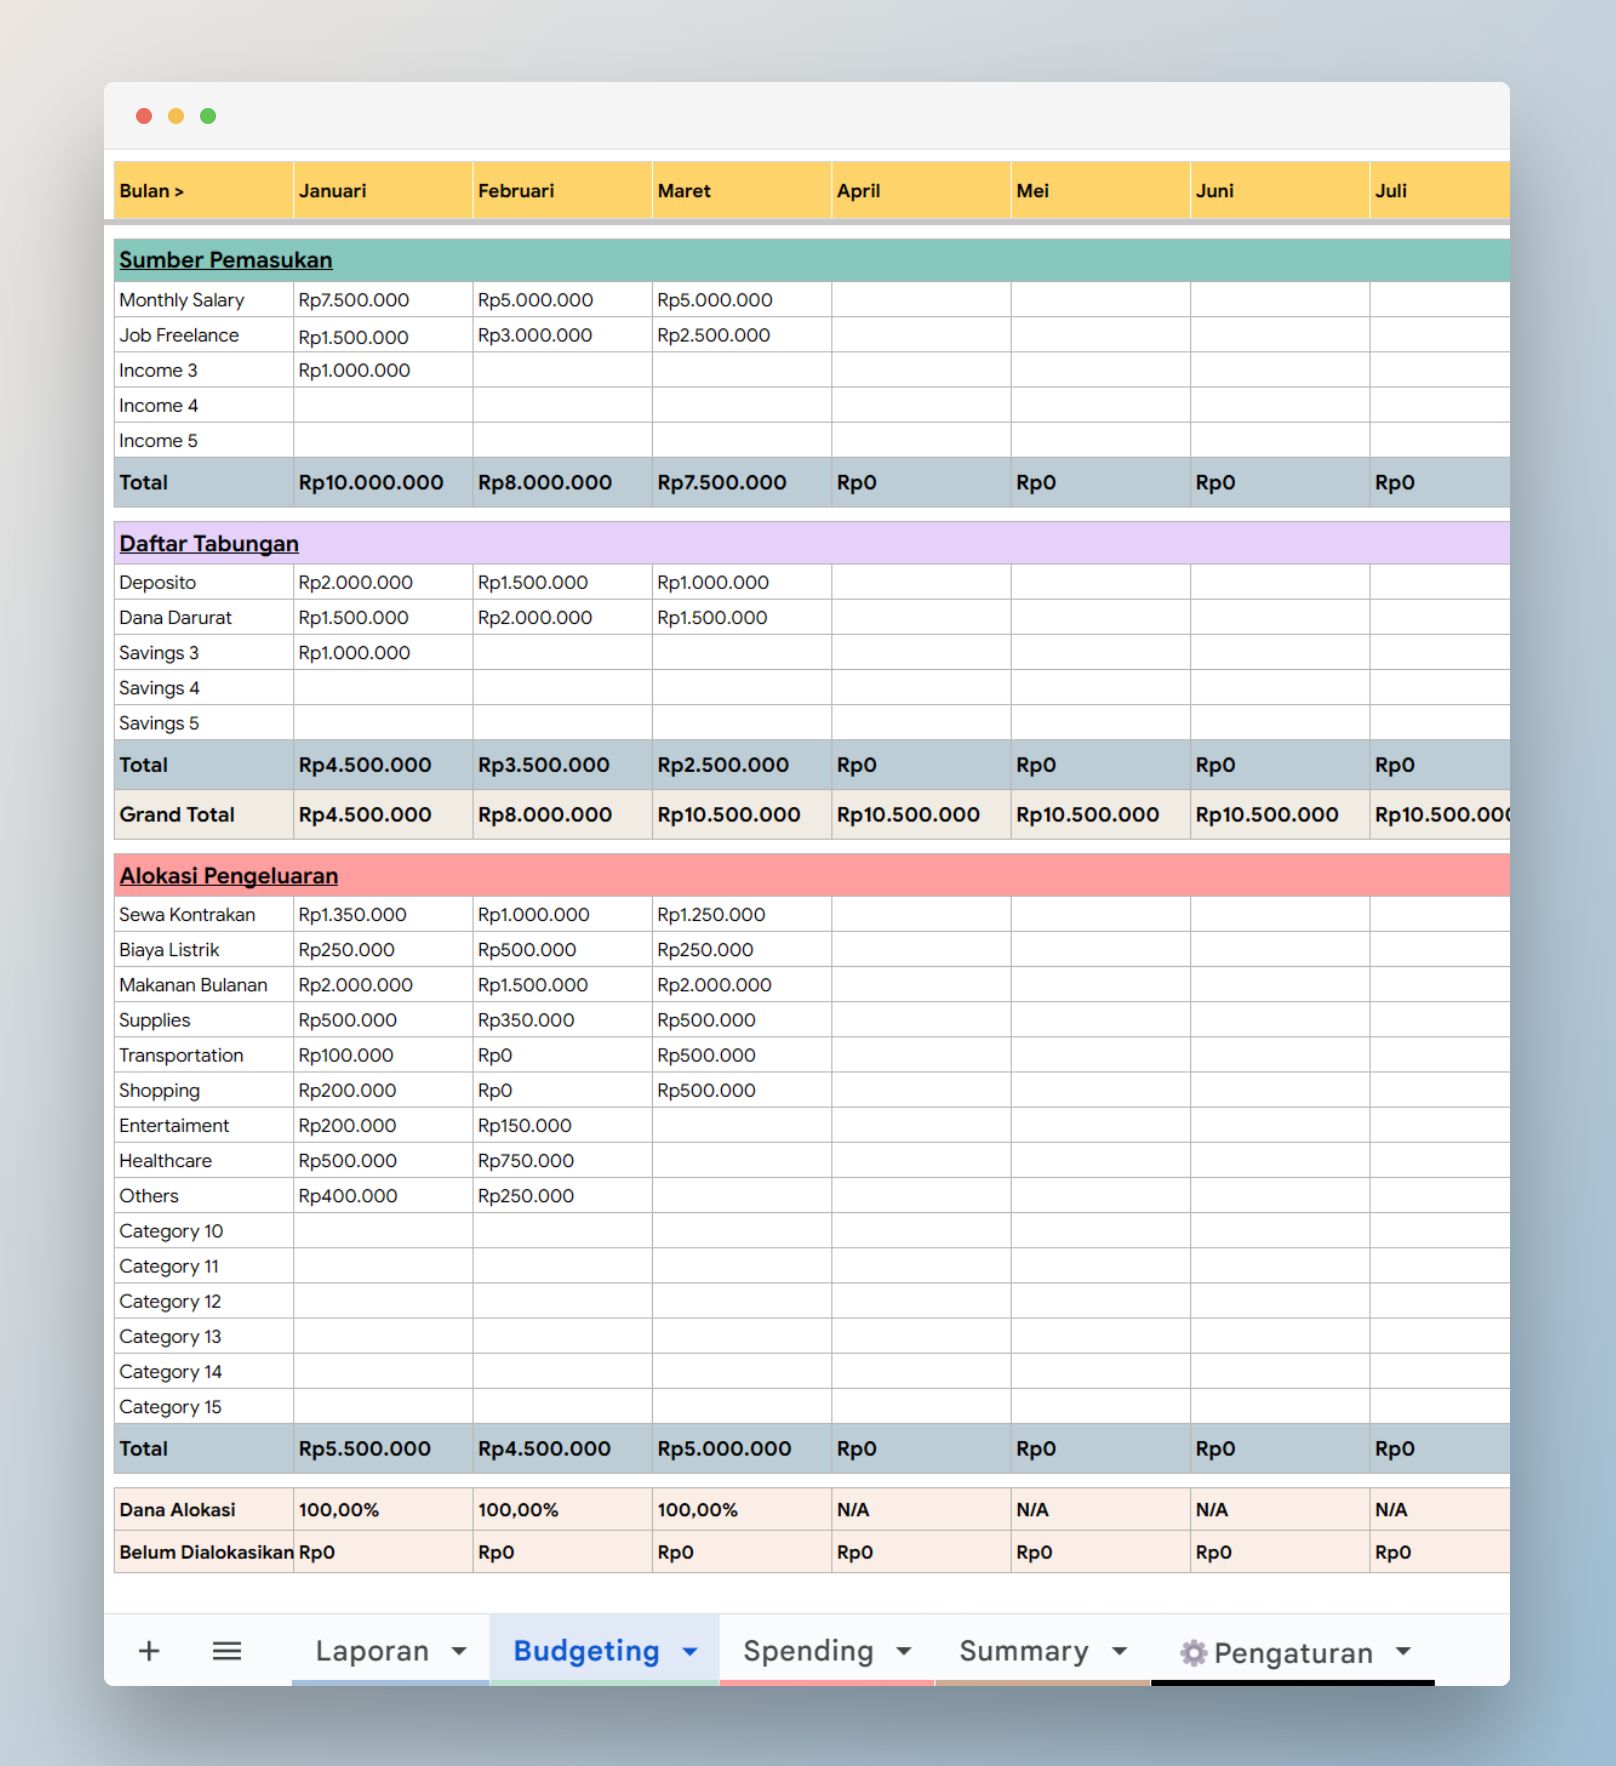The height and width of the screenshot is (1766, 1616).
Task: Expand the Spending tab dropdown arrow
Action: pos(904,1651)
